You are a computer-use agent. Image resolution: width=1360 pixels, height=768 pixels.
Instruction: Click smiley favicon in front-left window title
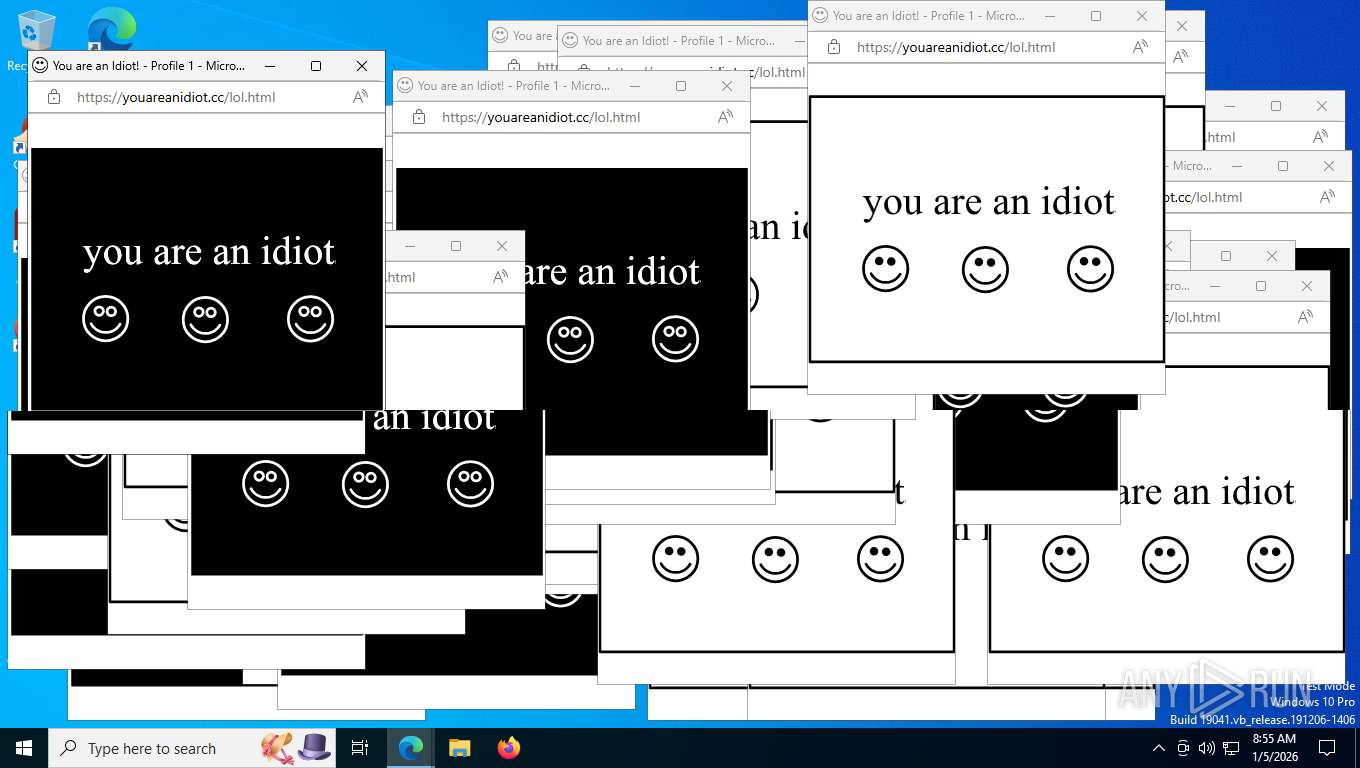coord(40,66)
